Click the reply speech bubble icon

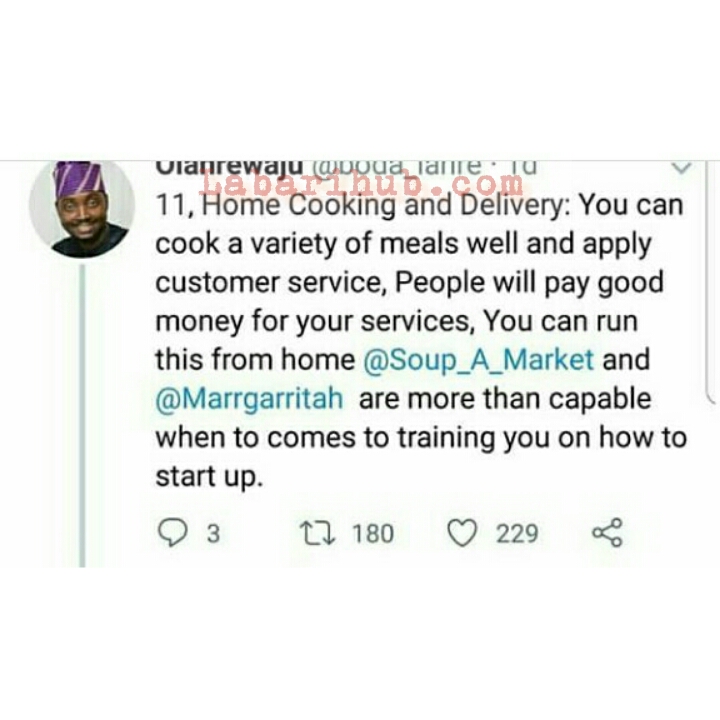[172, 532]
